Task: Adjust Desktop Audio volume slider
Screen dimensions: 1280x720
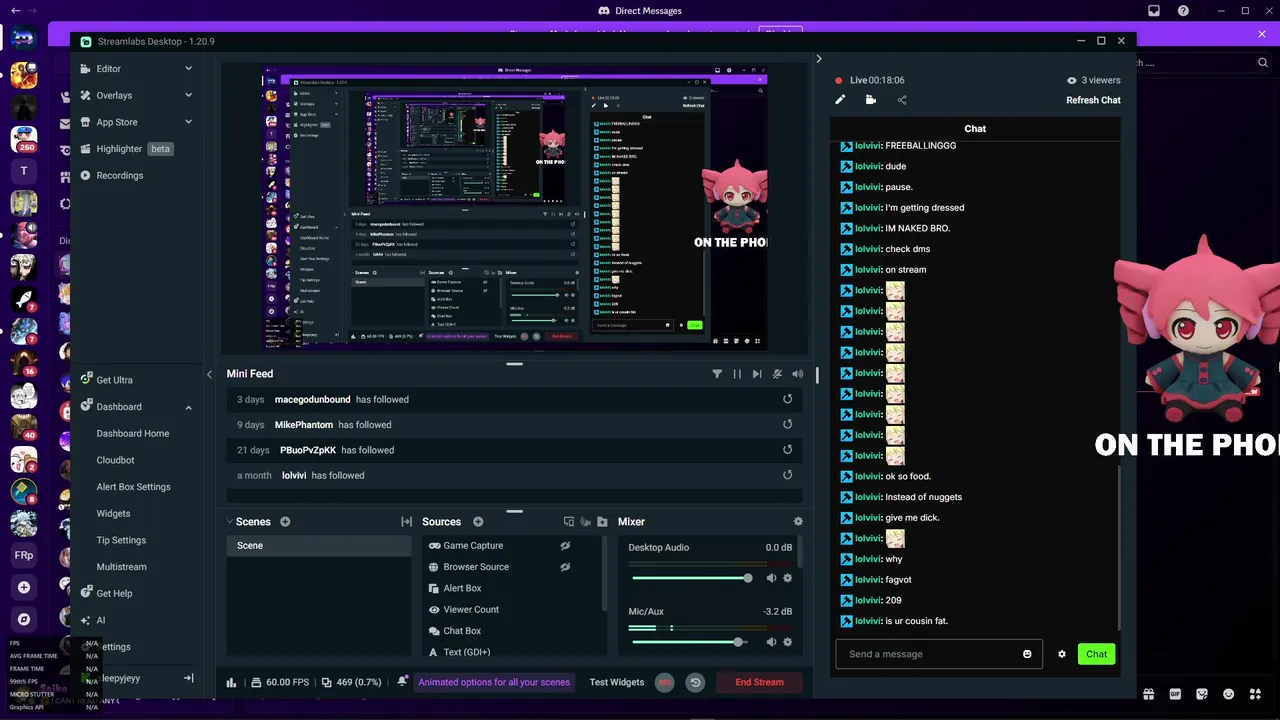Action: (691, 578)
